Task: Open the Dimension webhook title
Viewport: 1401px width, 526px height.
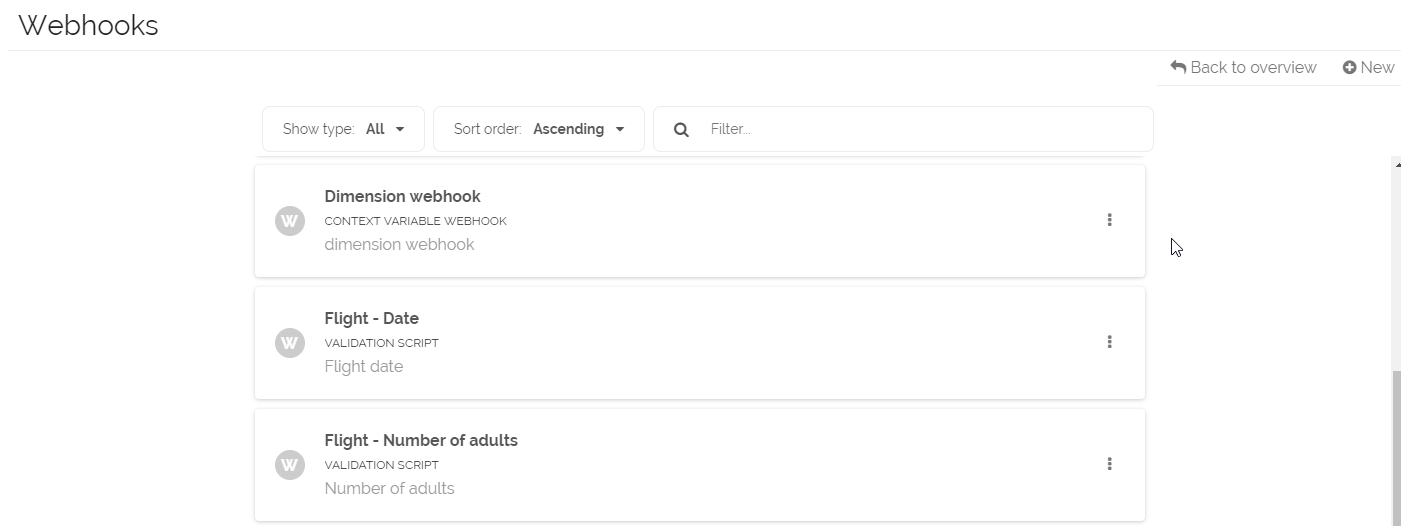Action: (402, 196)
